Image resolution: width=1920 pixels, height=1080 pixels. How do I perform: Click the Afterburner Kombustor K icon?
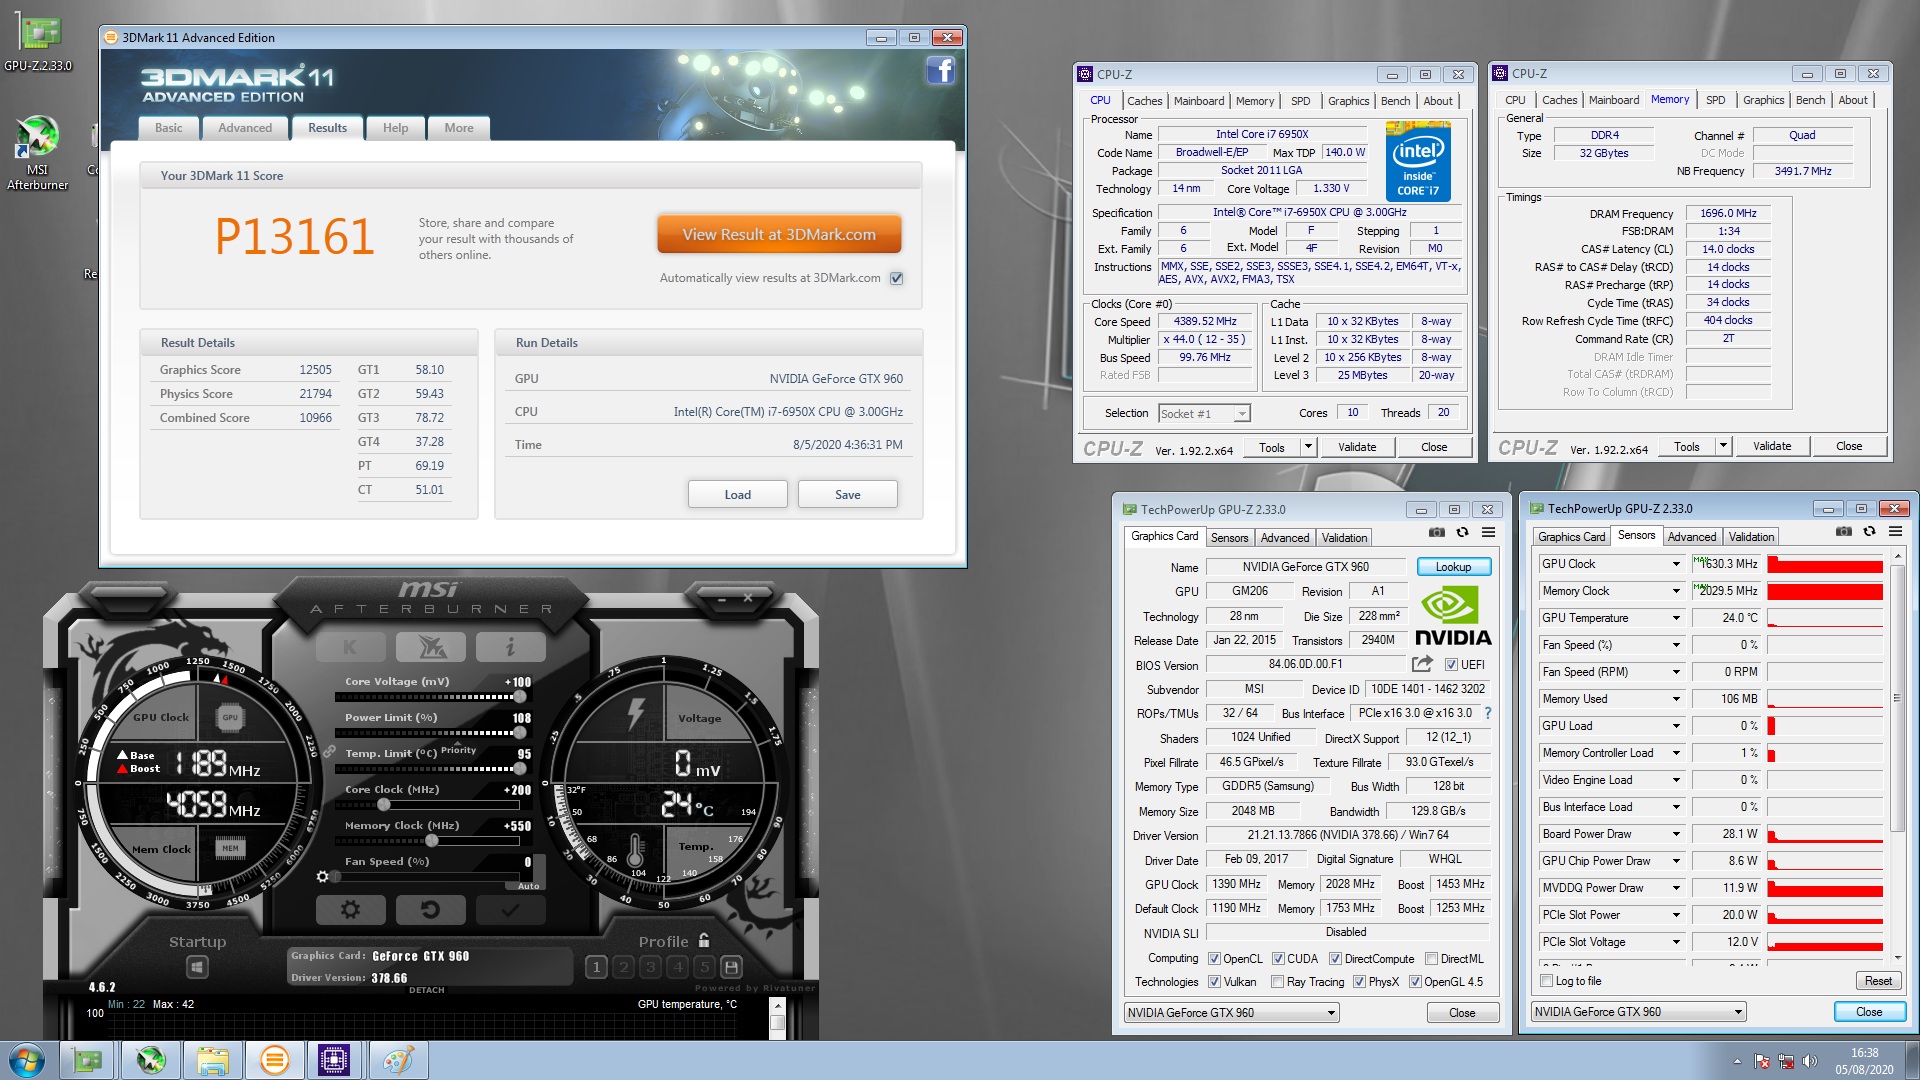[x=350, y=647]
